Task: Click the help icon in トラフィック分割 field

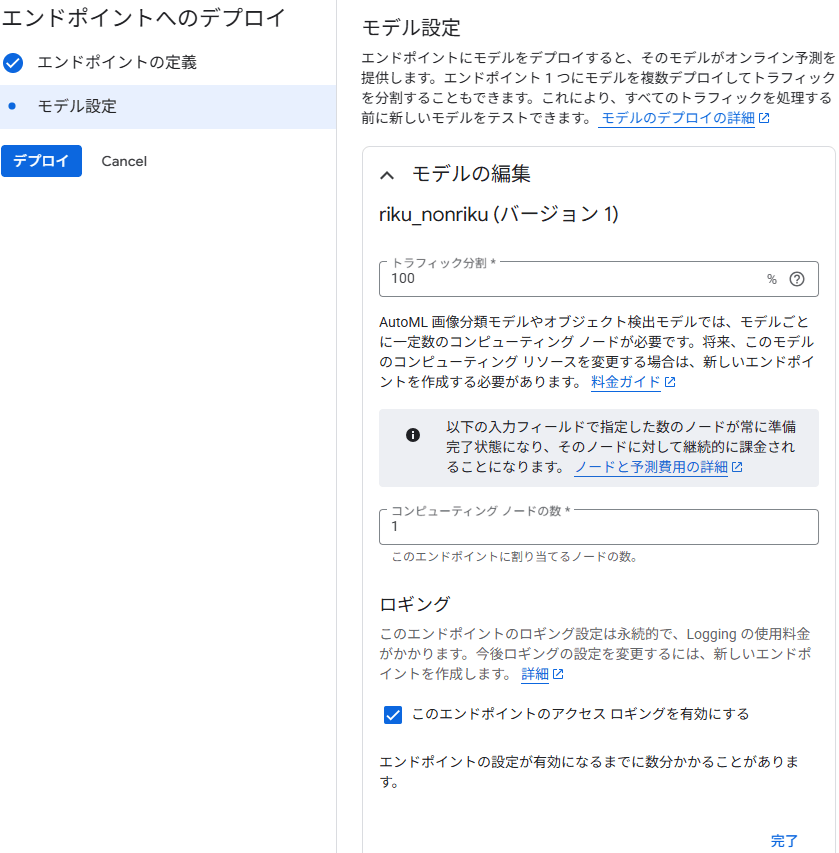Action: (x=797, y=279)
